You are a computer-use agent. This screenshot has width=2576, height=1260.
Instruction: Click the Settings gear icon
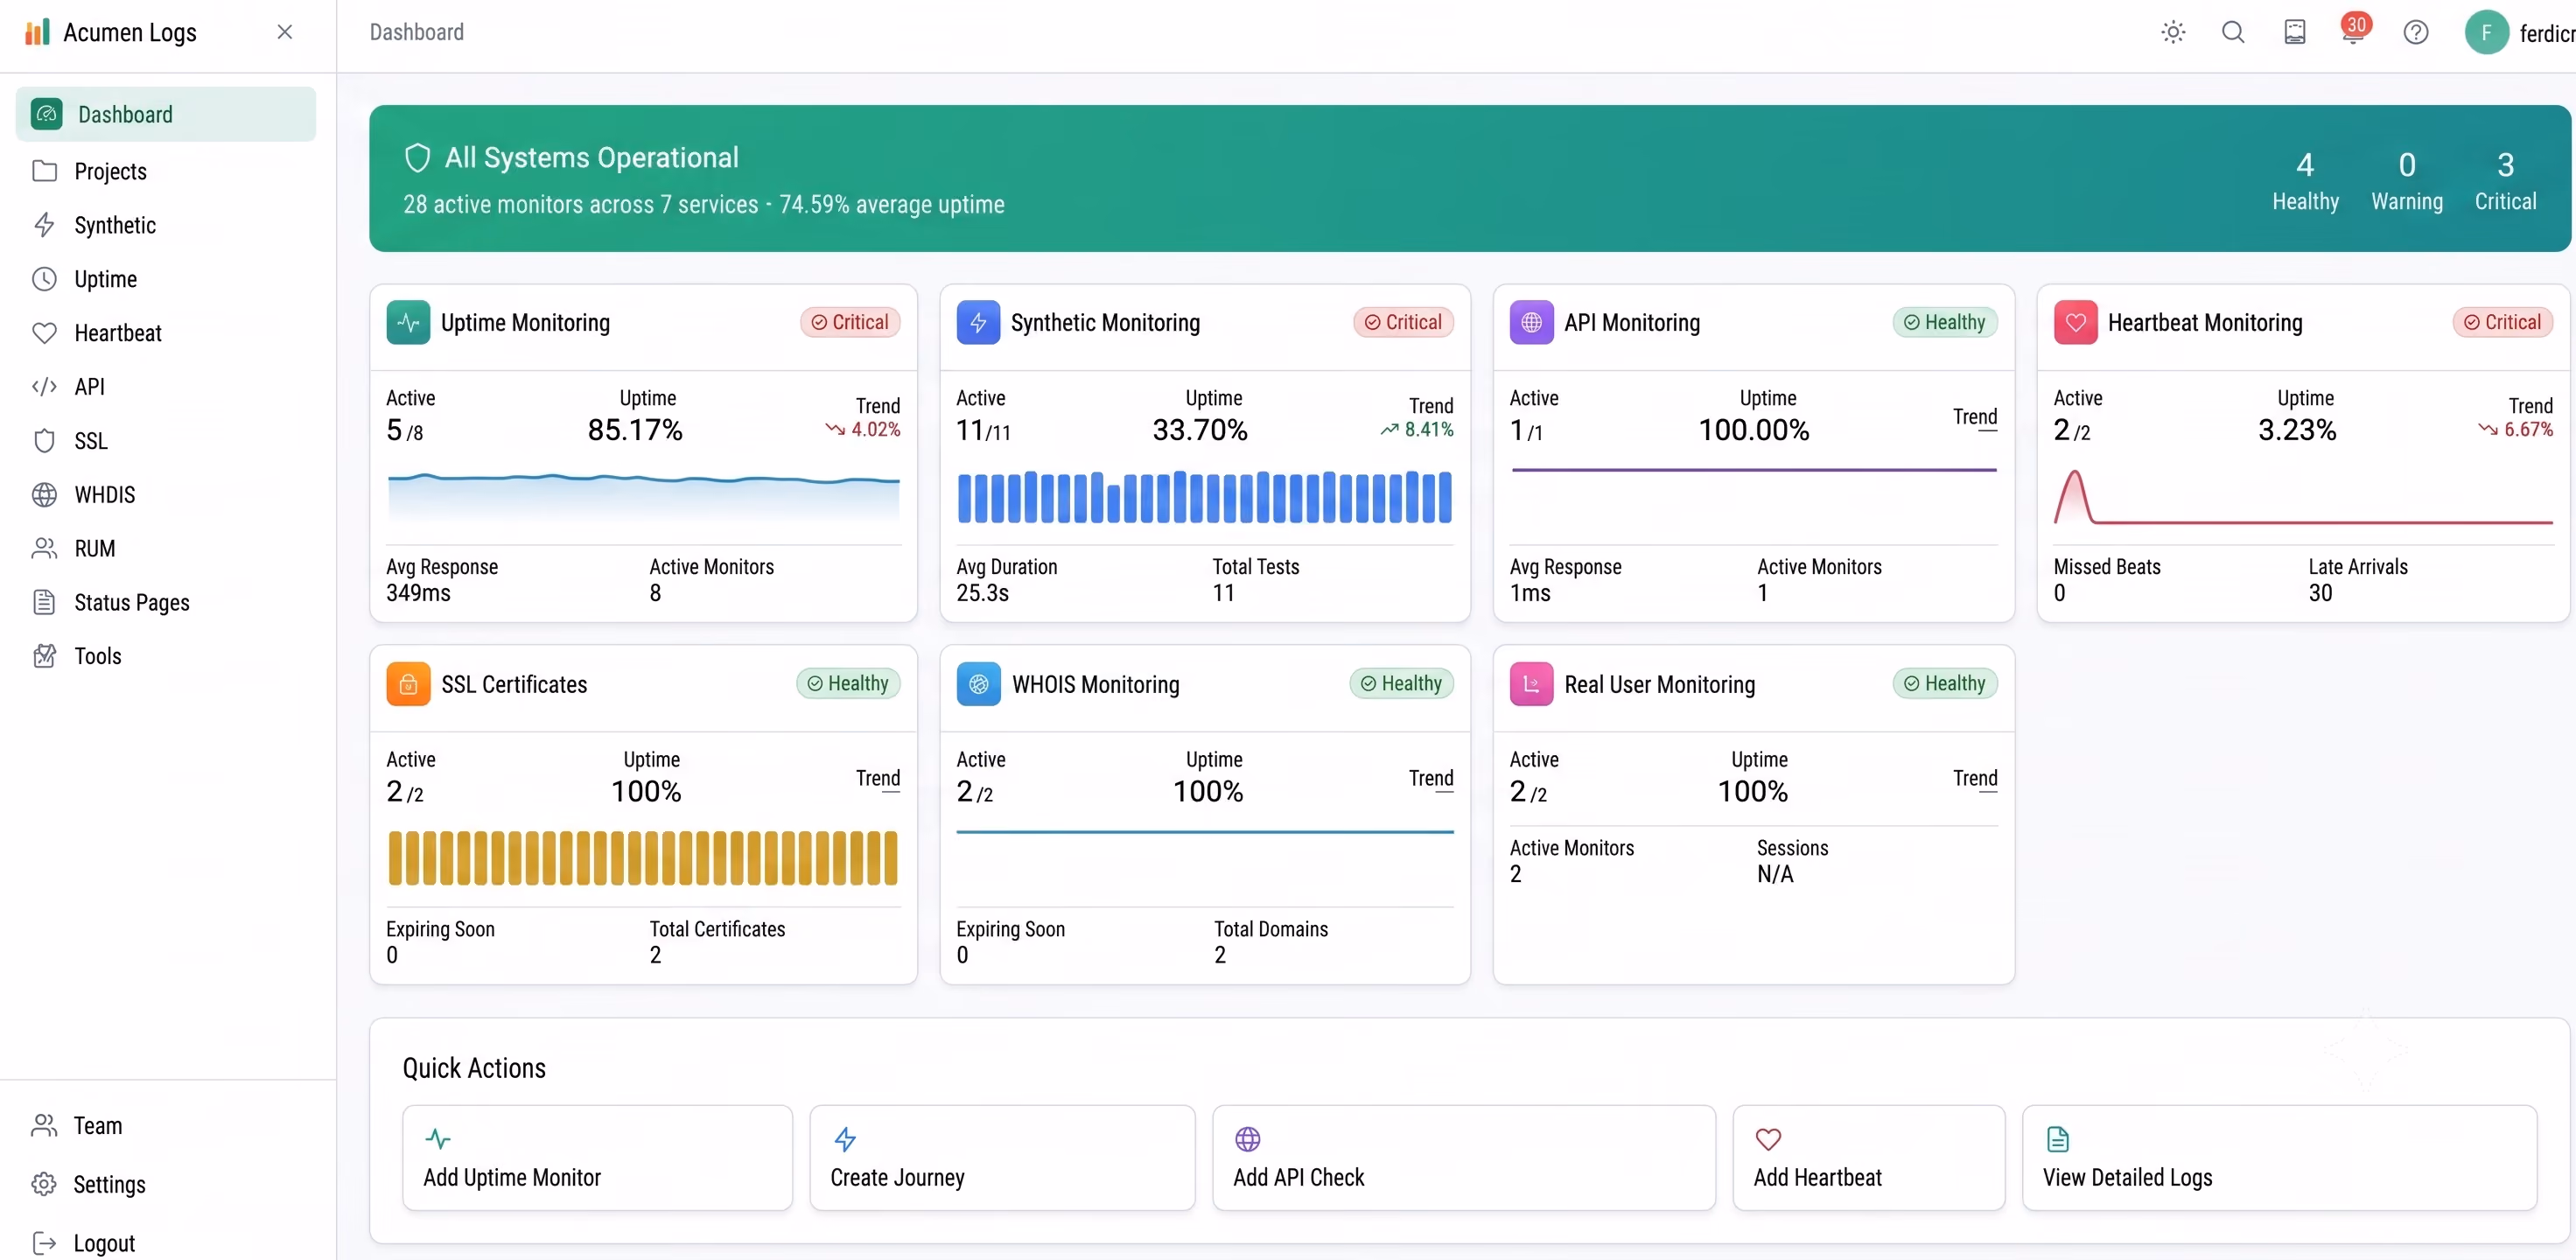tap(44, 1184)
